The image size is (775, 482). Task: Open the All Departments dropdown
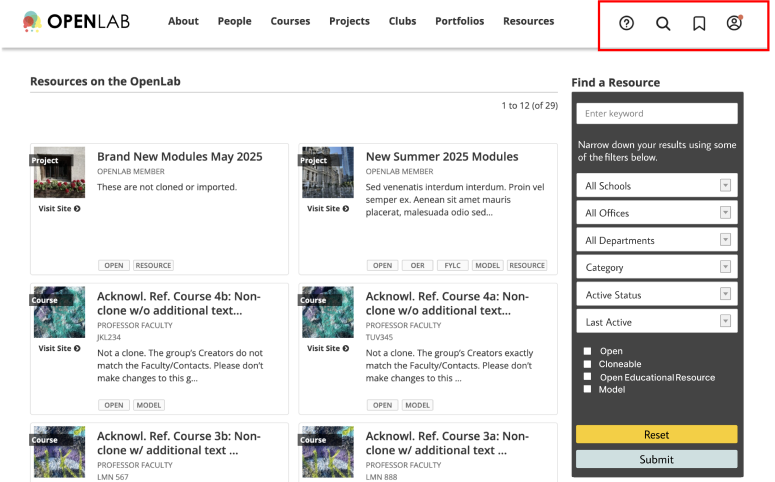pyautogui.click(x=657, y=241)
